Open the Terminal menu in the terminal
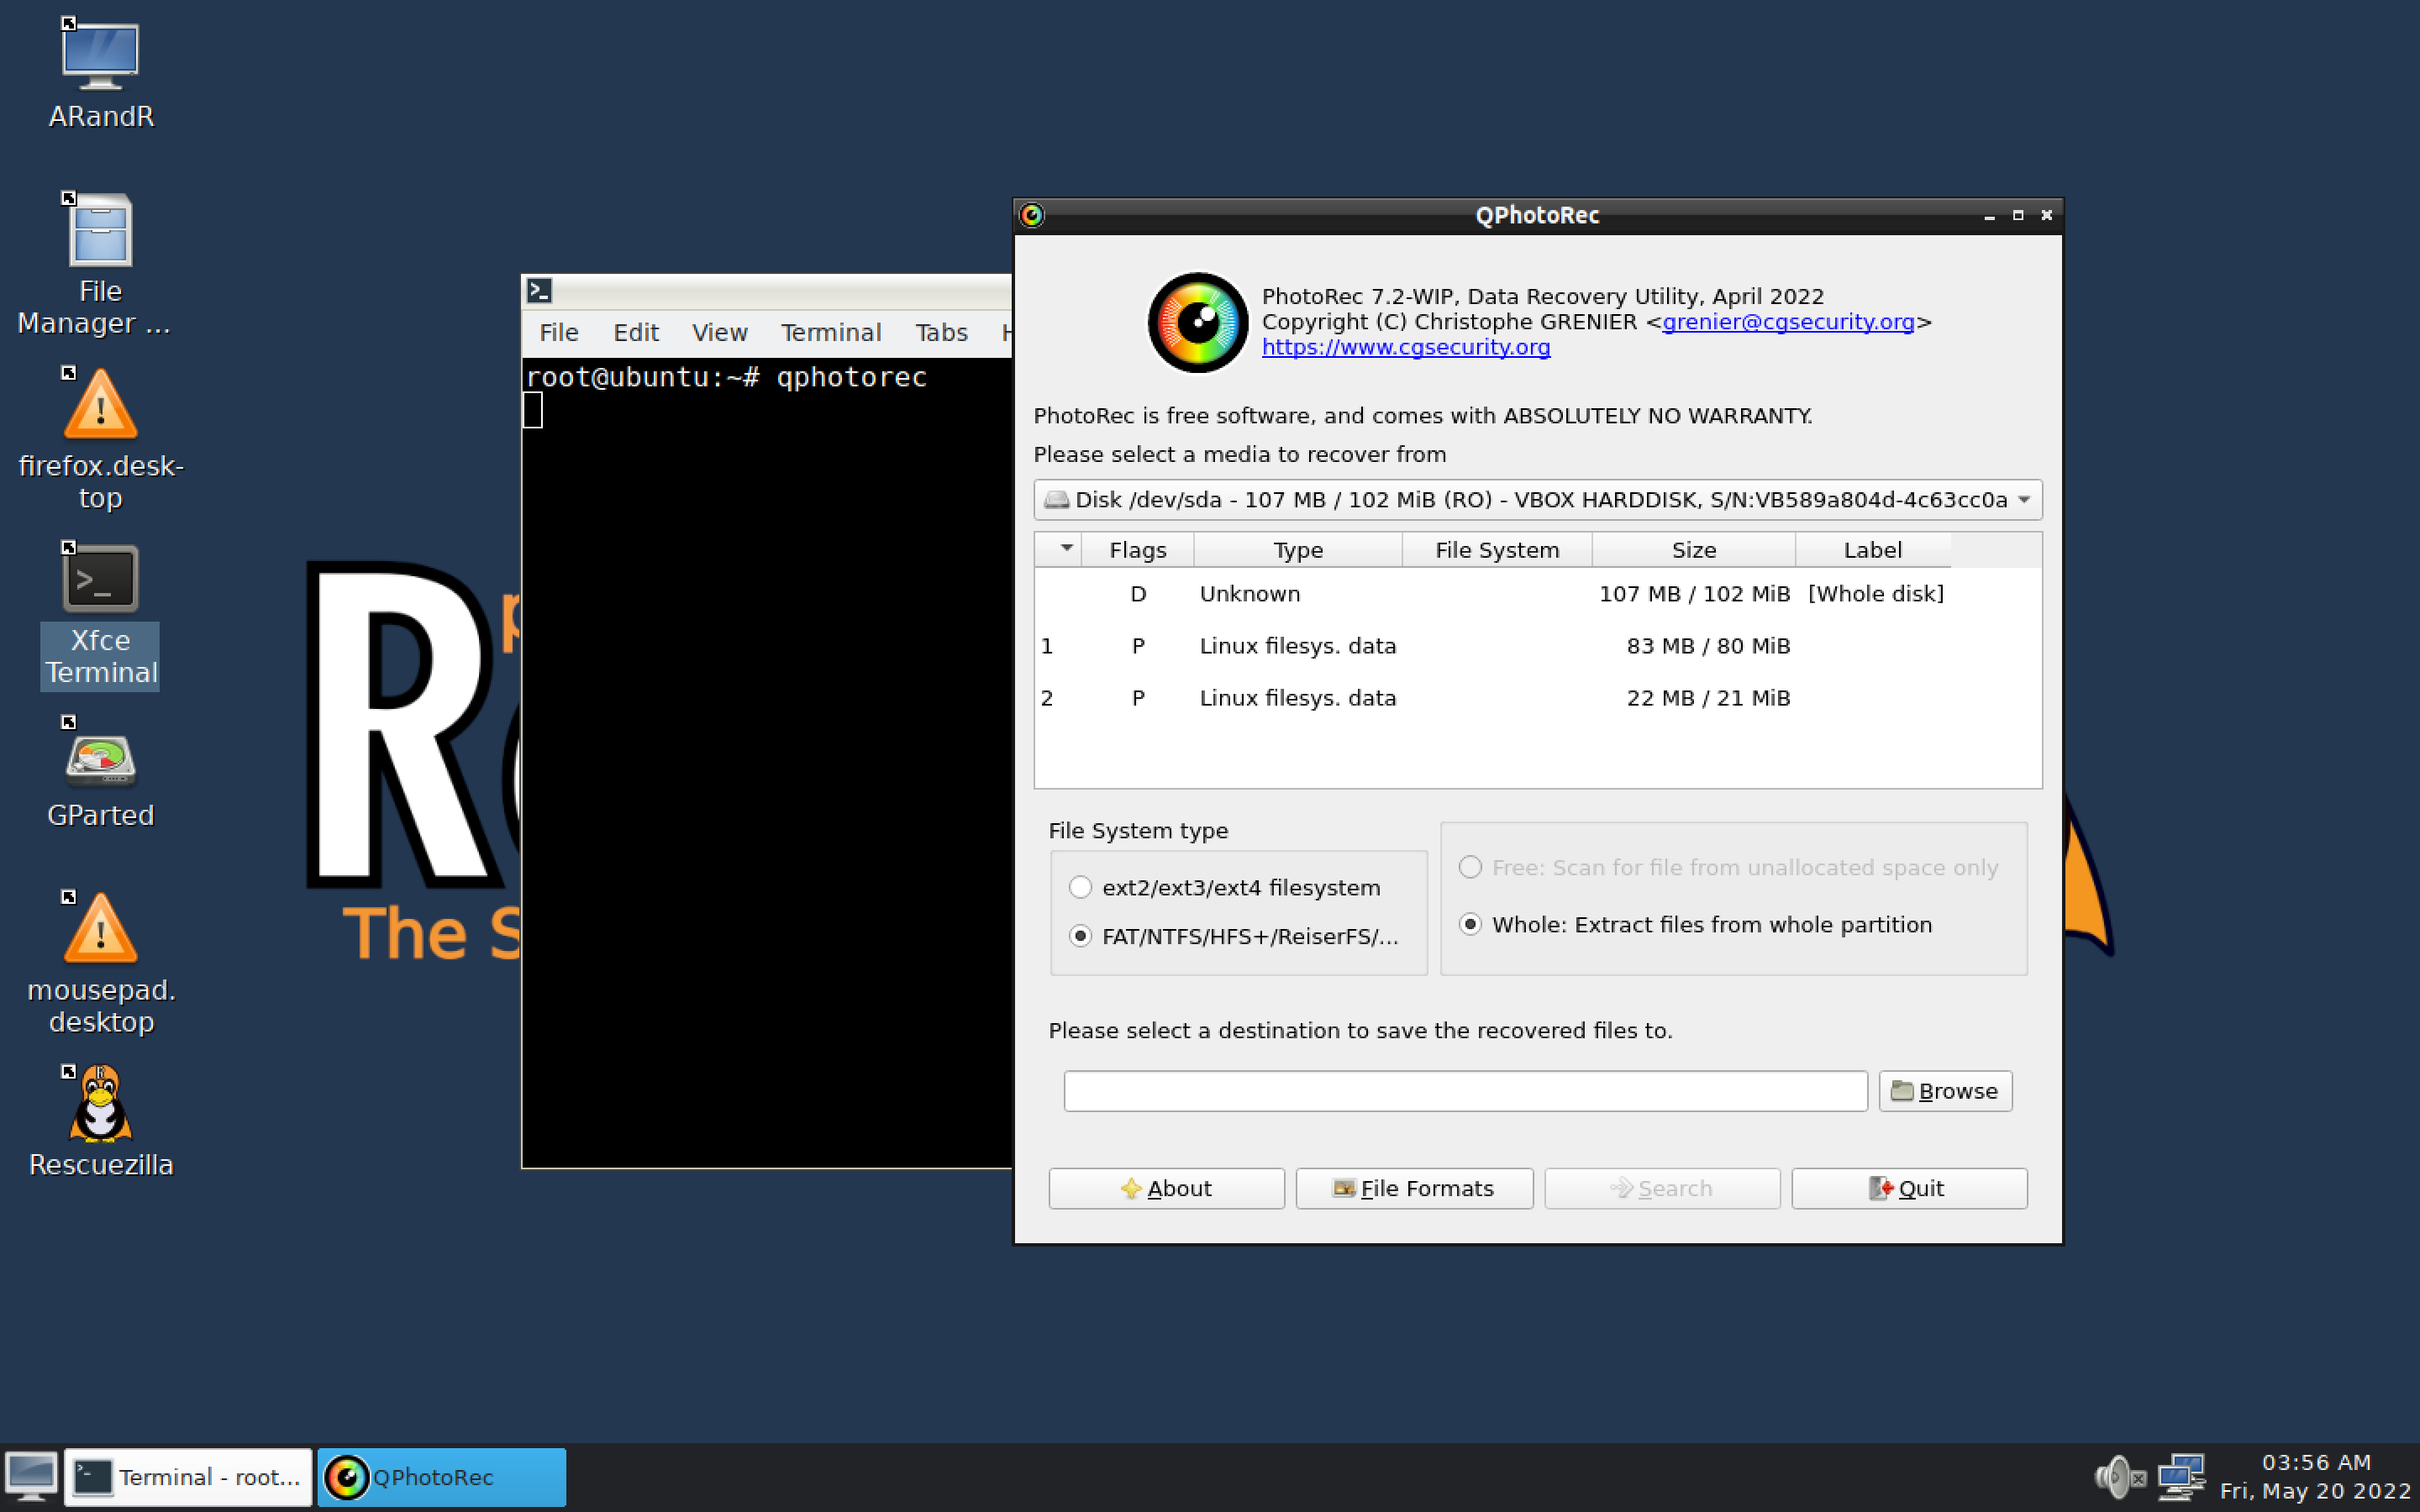The width and height of the screenshot is (2420, 1512). pyautogui.click(x=830, y=332)
